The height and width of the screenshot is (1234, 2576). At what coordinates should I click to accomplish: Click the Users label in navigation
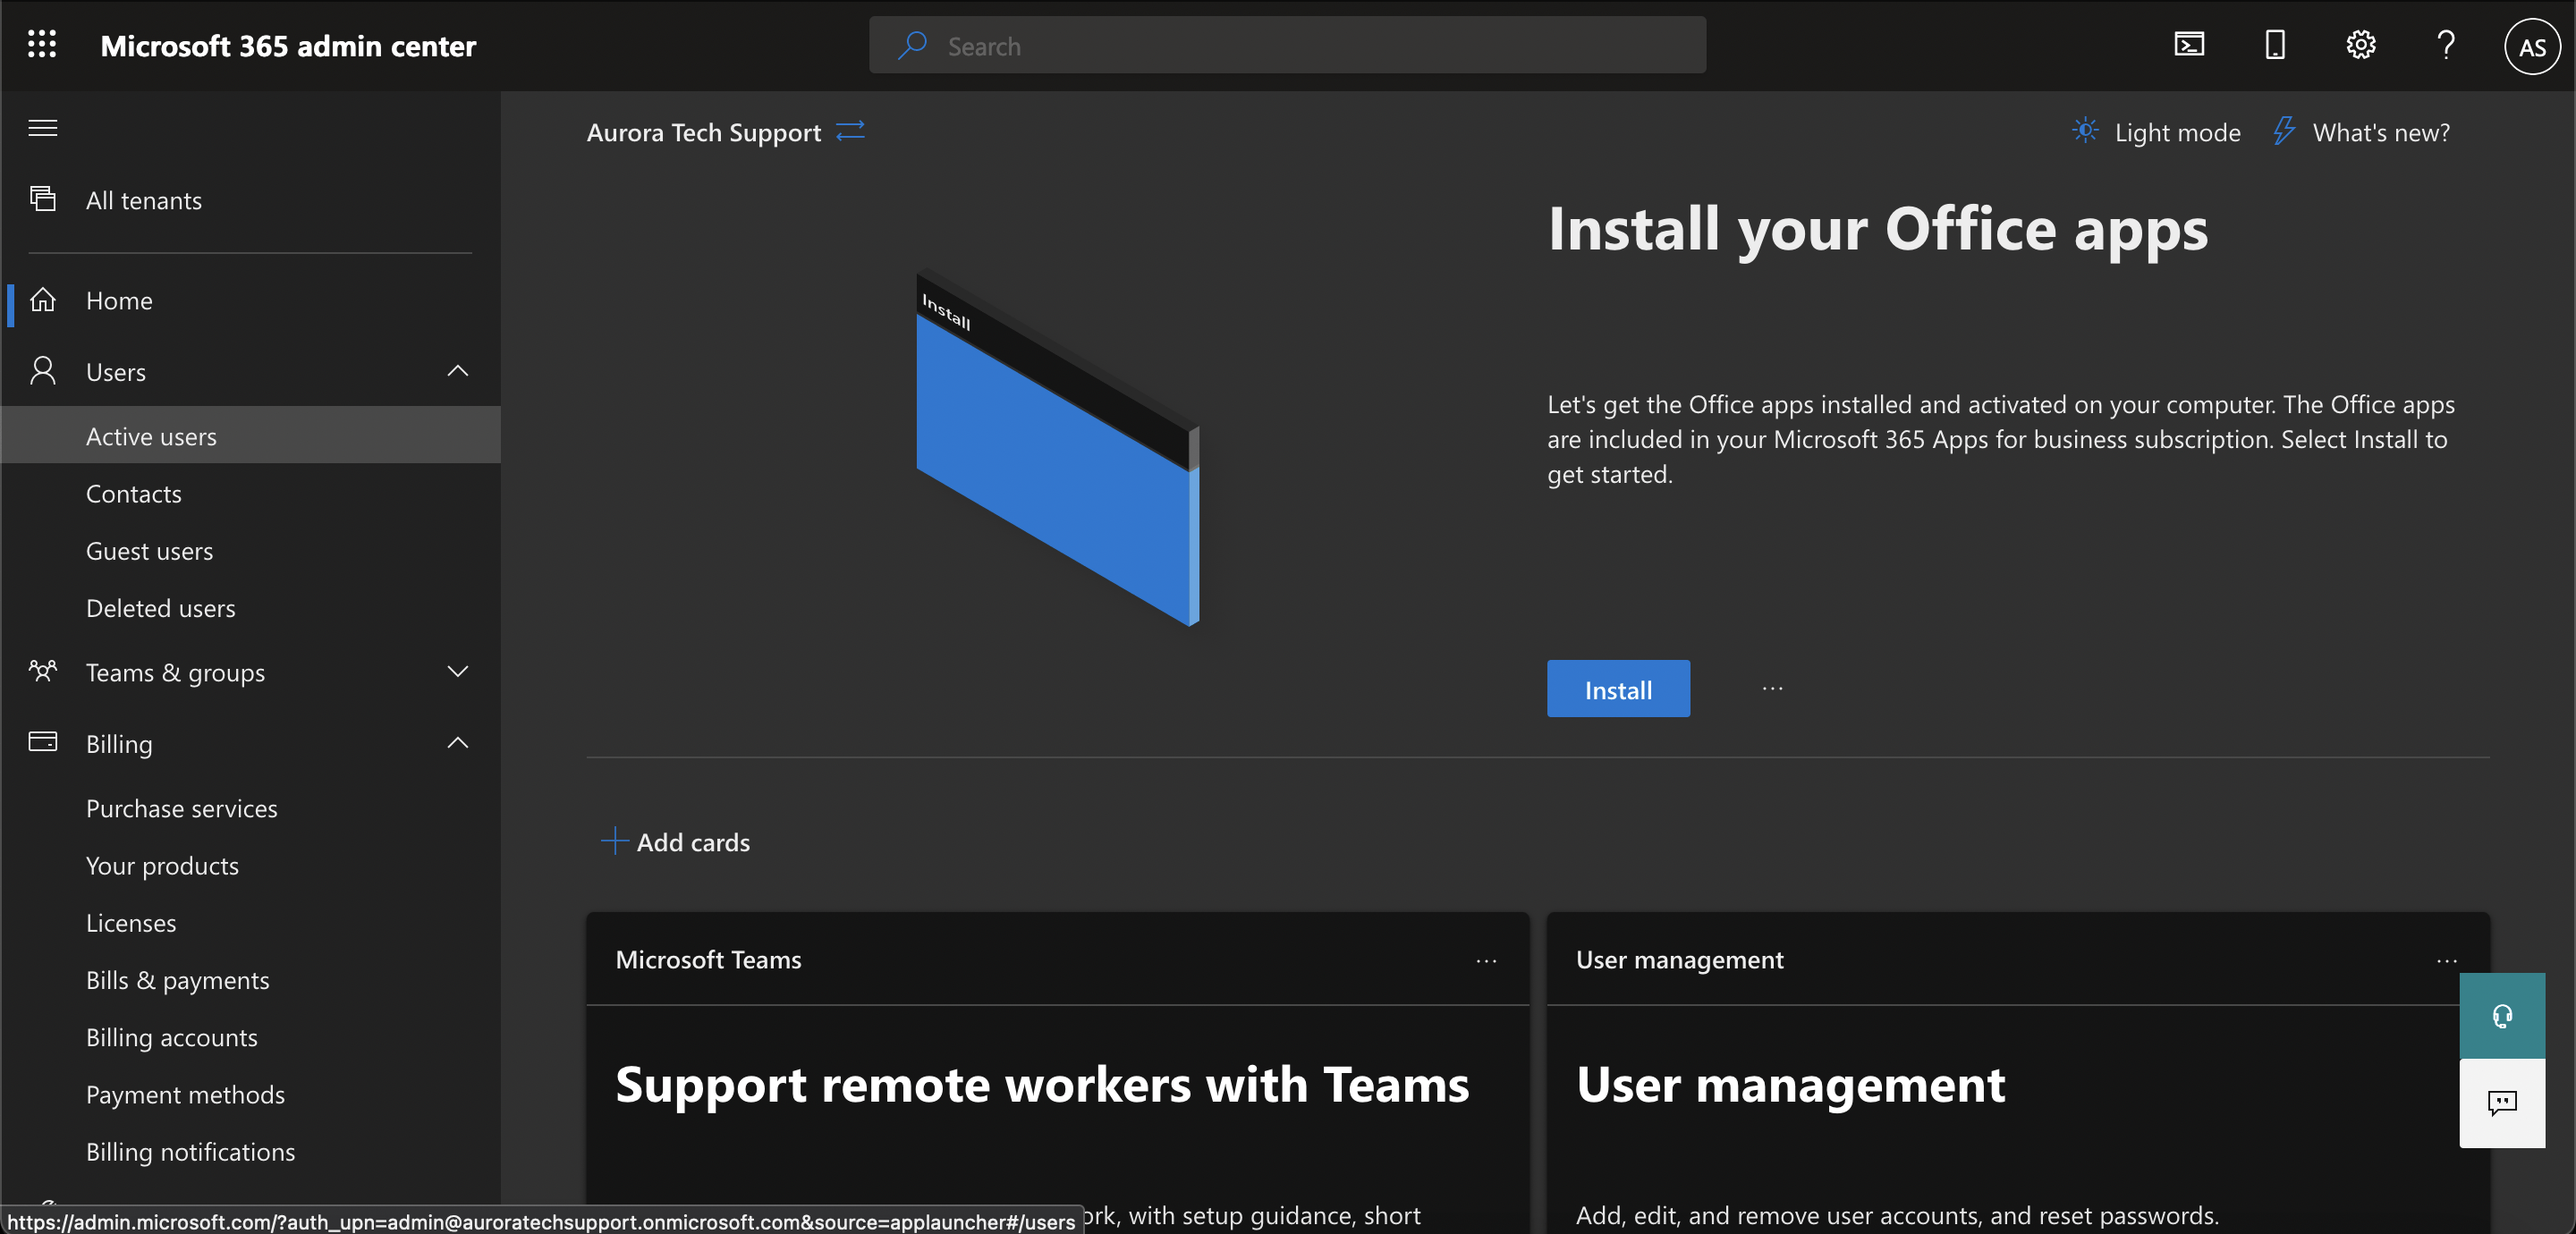tap(116, 372)
